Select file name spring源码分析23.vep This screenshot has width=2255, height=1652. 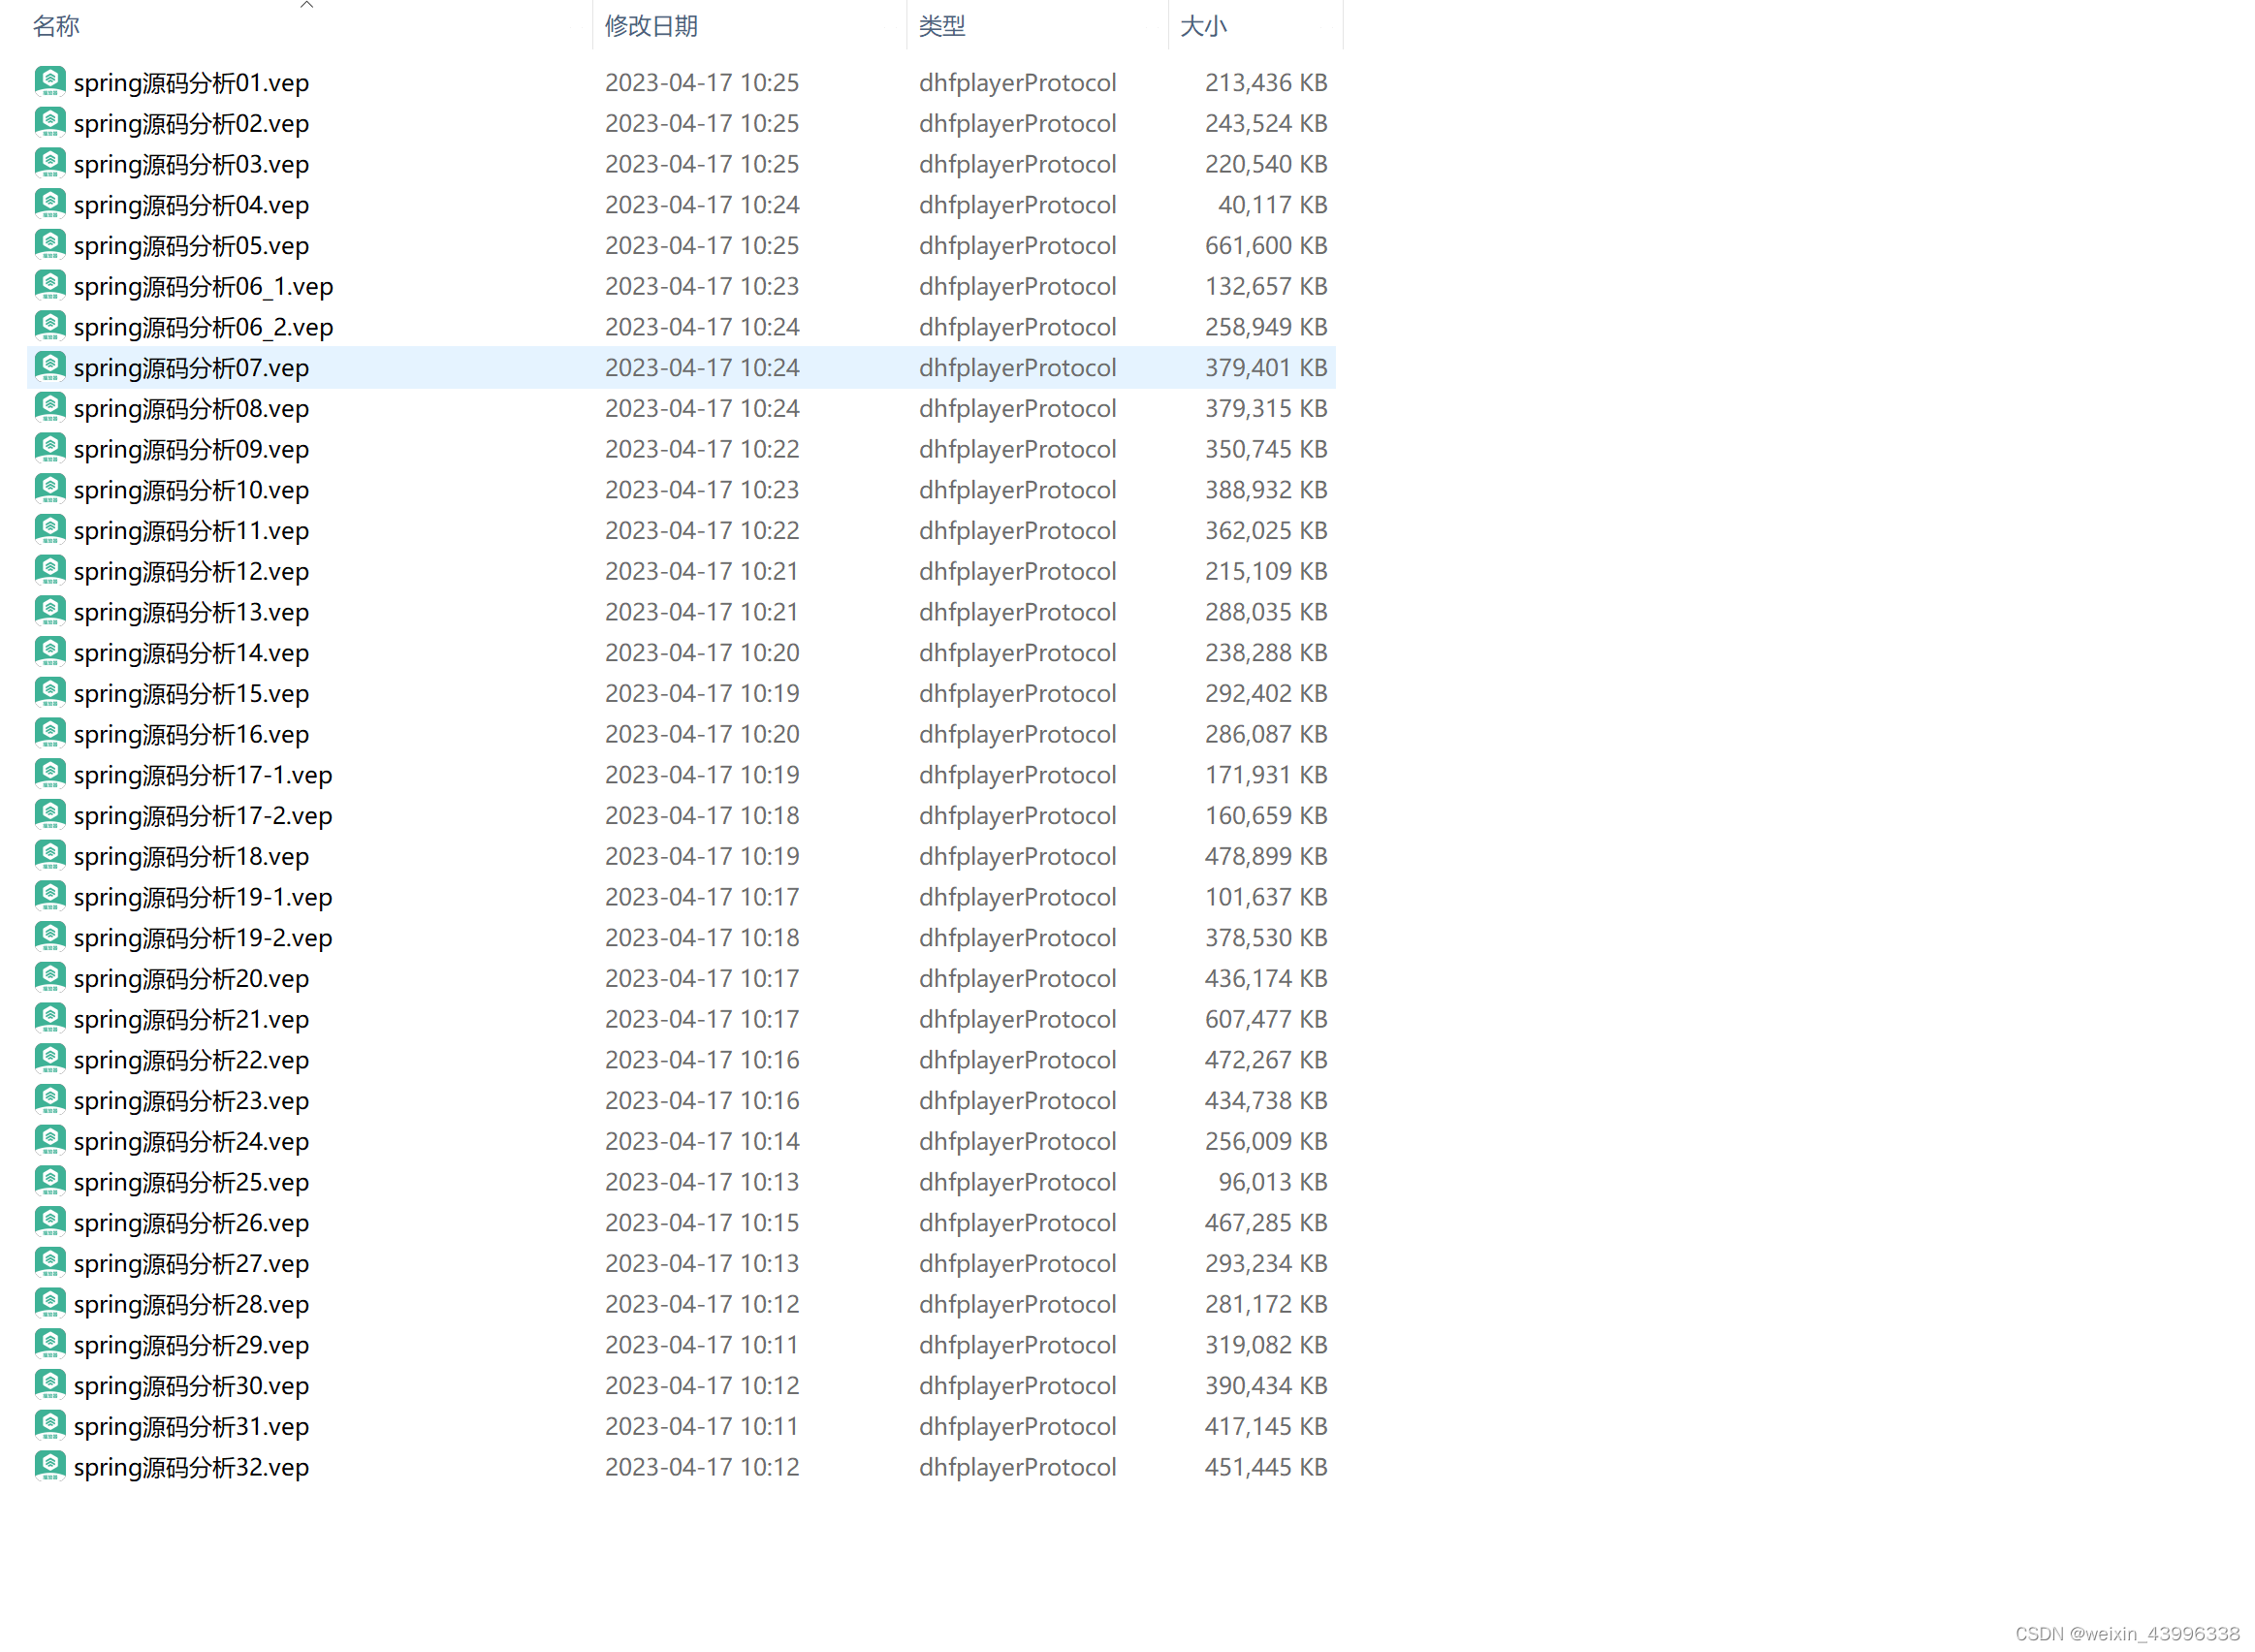tap(192, 1102)
